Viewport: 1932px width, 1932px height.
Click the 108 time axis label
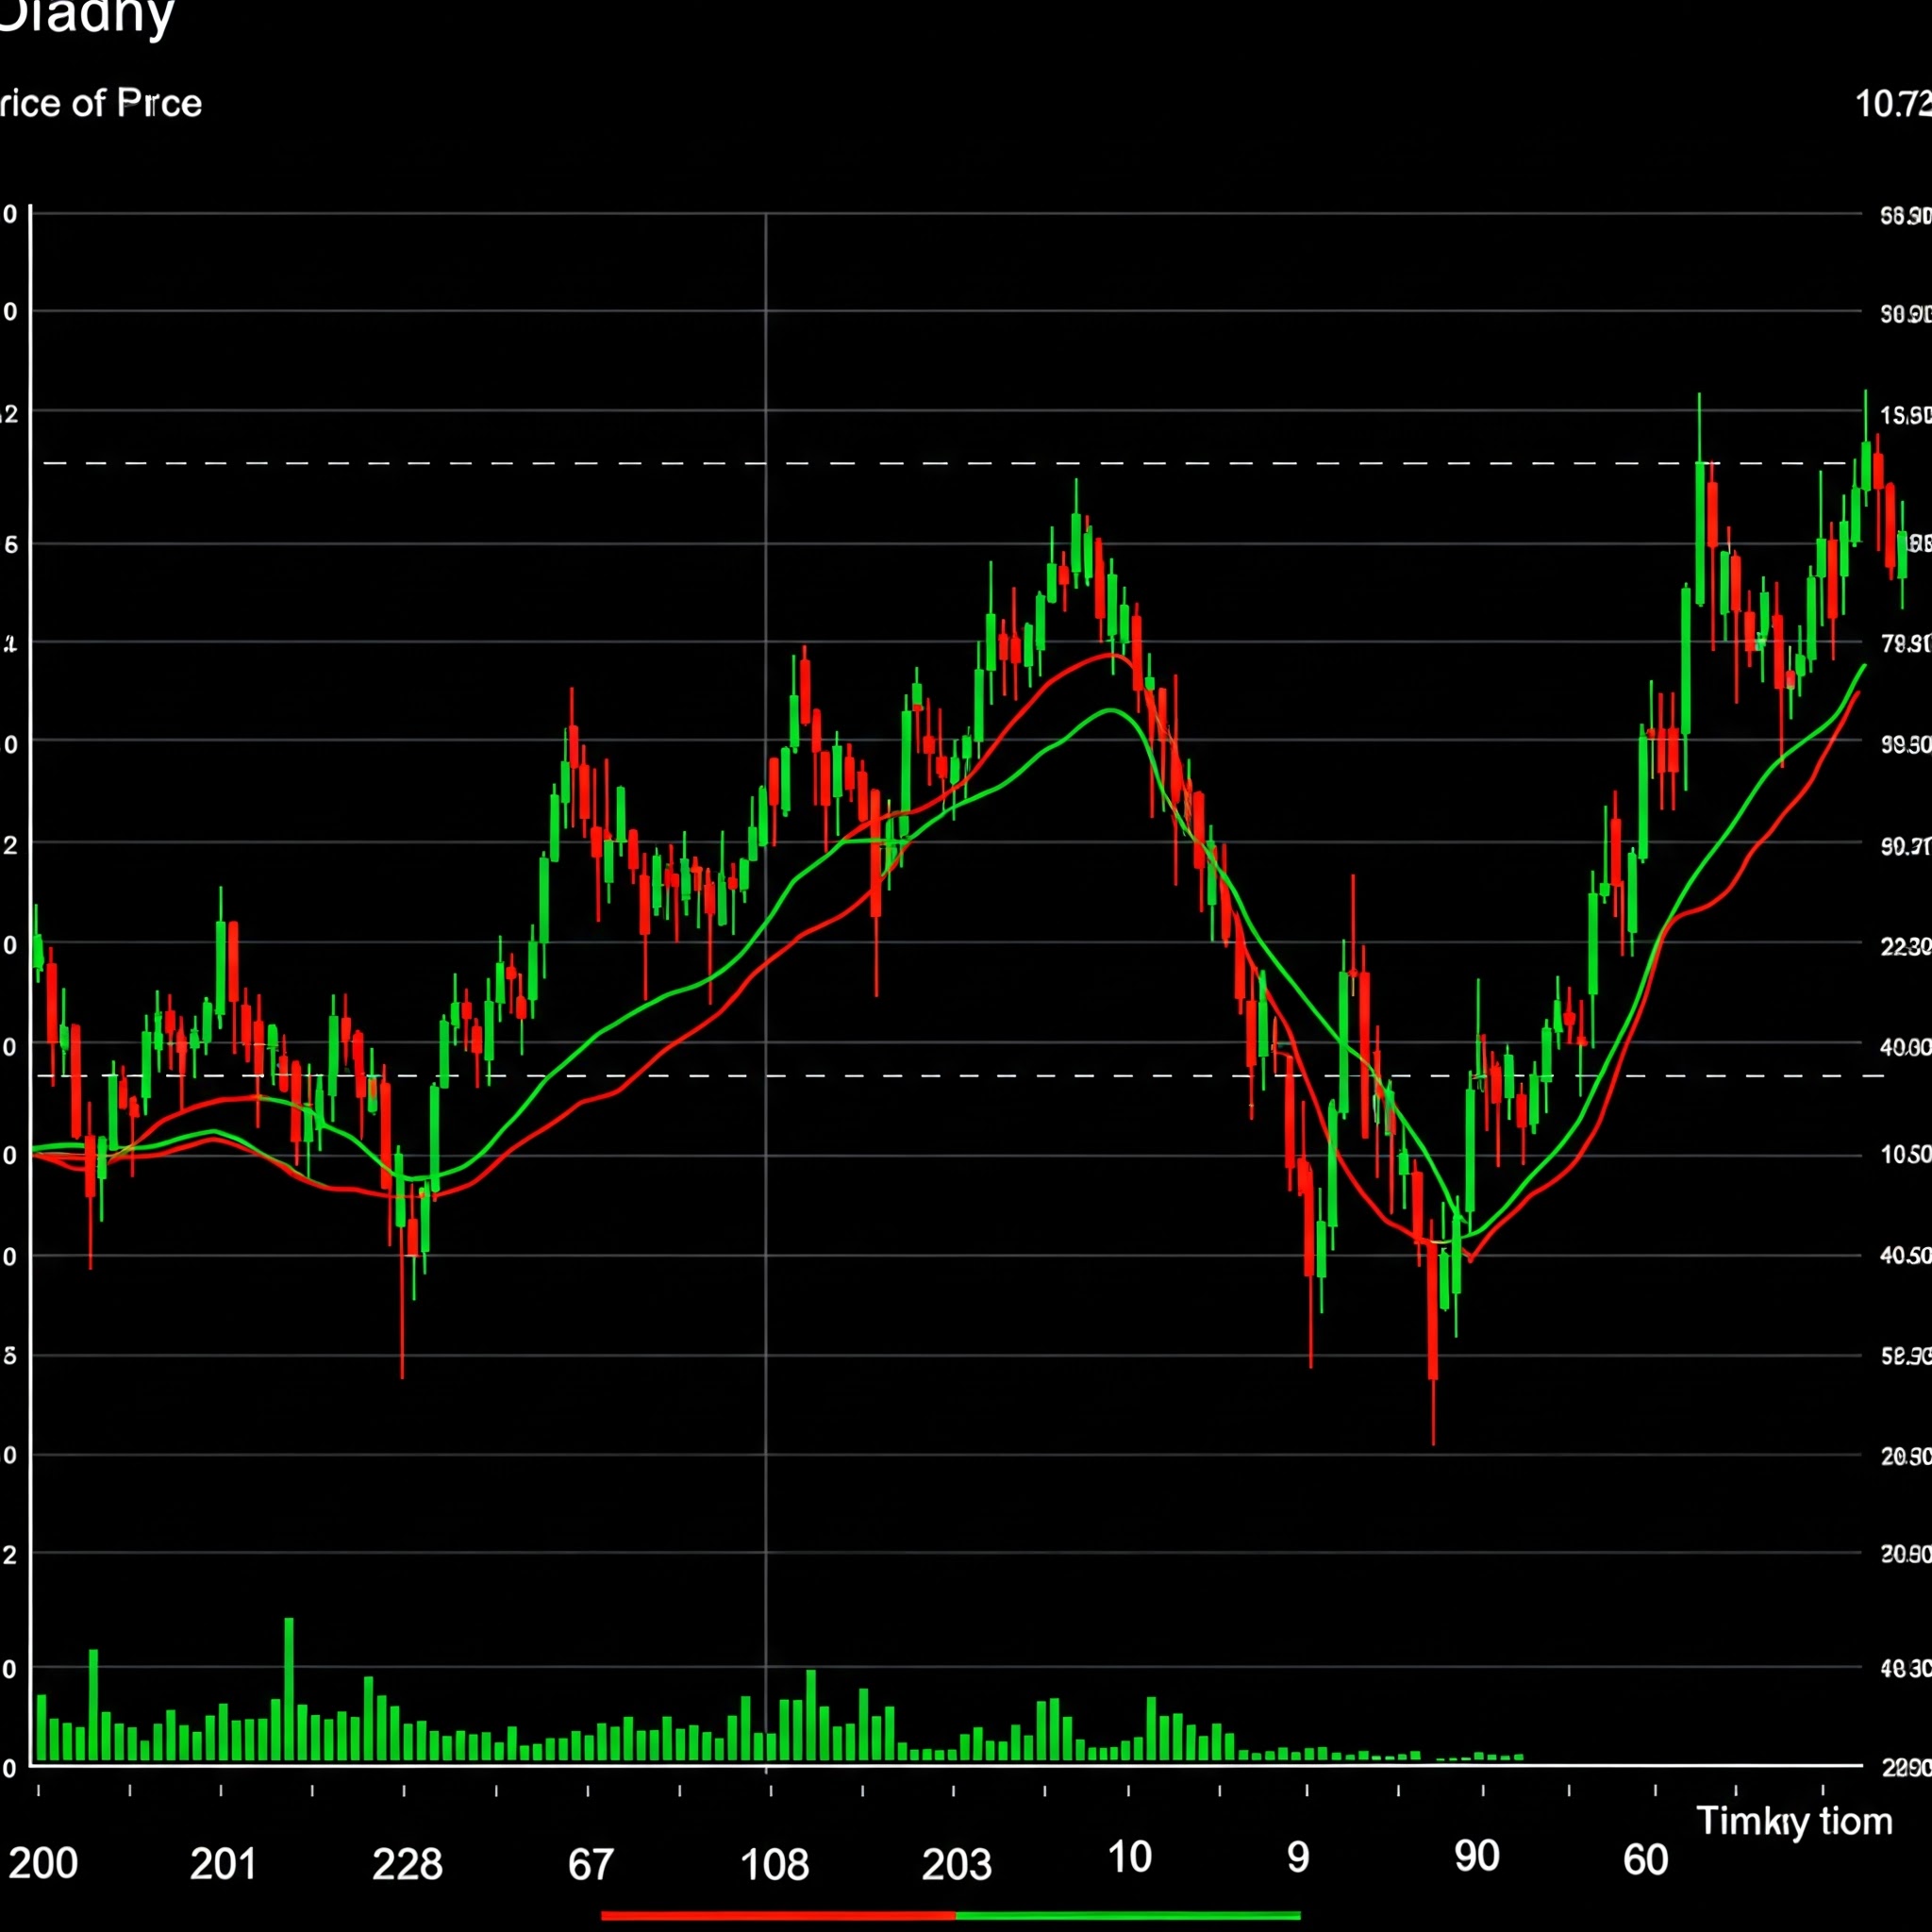click(774, 1864)
